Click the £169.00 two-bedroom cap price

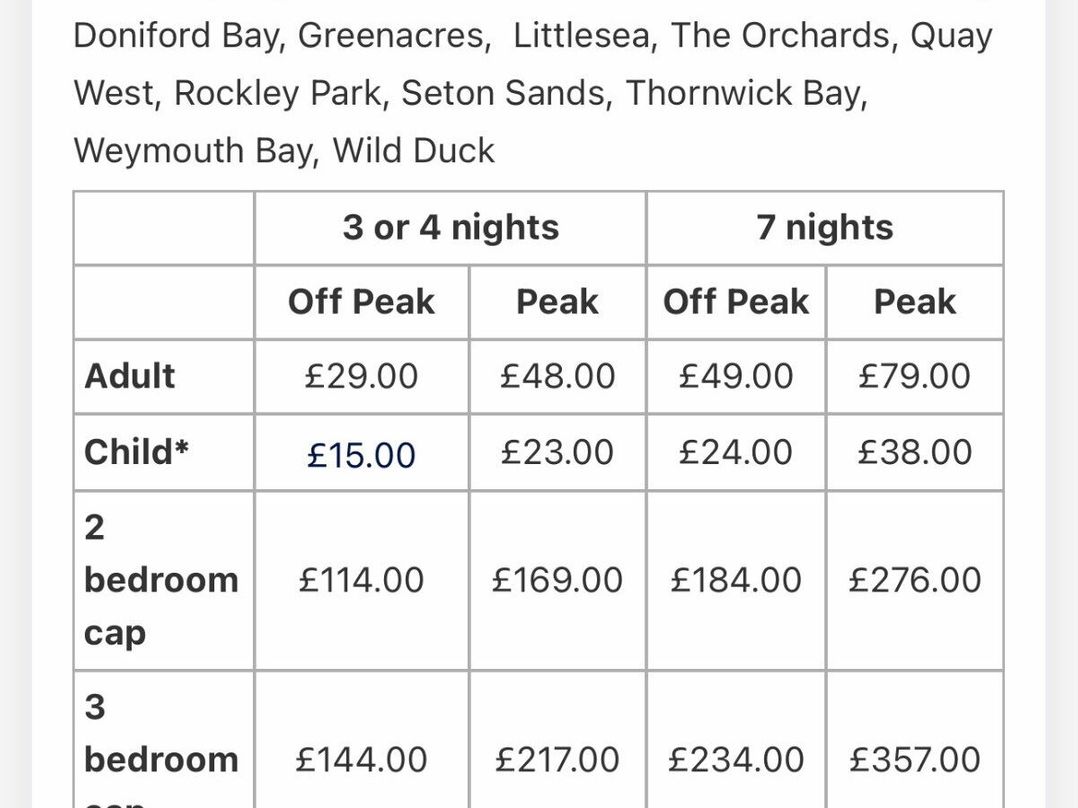point(557,580)
